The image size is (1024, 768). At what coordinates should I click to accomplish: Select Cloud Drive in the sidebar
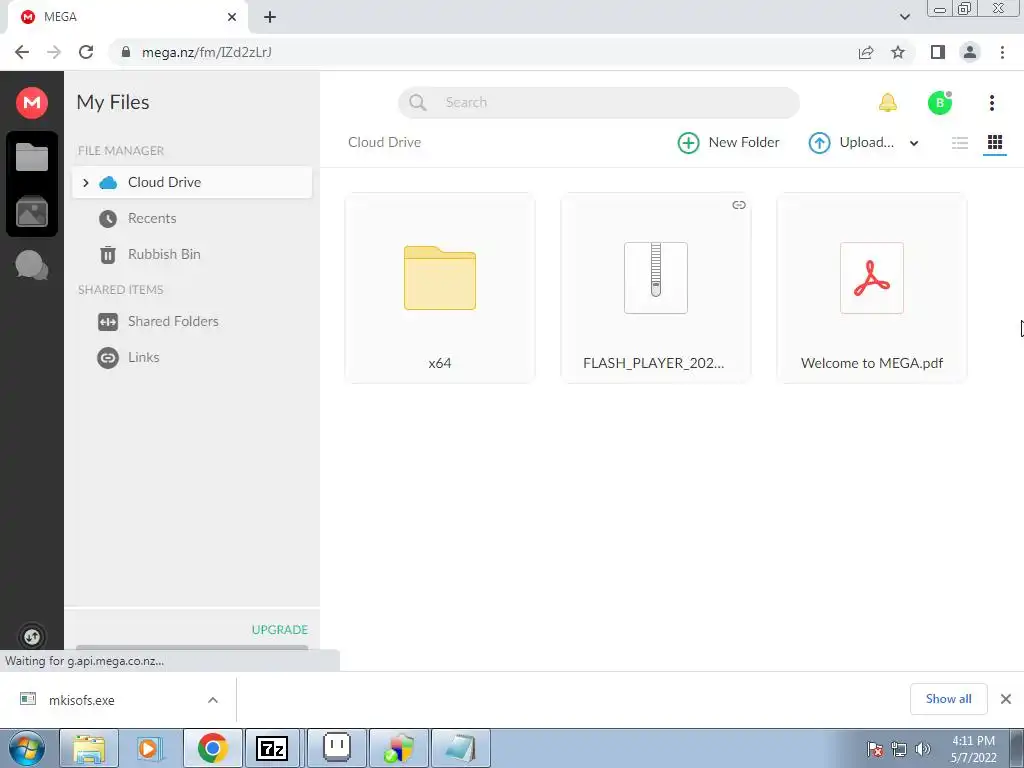pos(192,182)
